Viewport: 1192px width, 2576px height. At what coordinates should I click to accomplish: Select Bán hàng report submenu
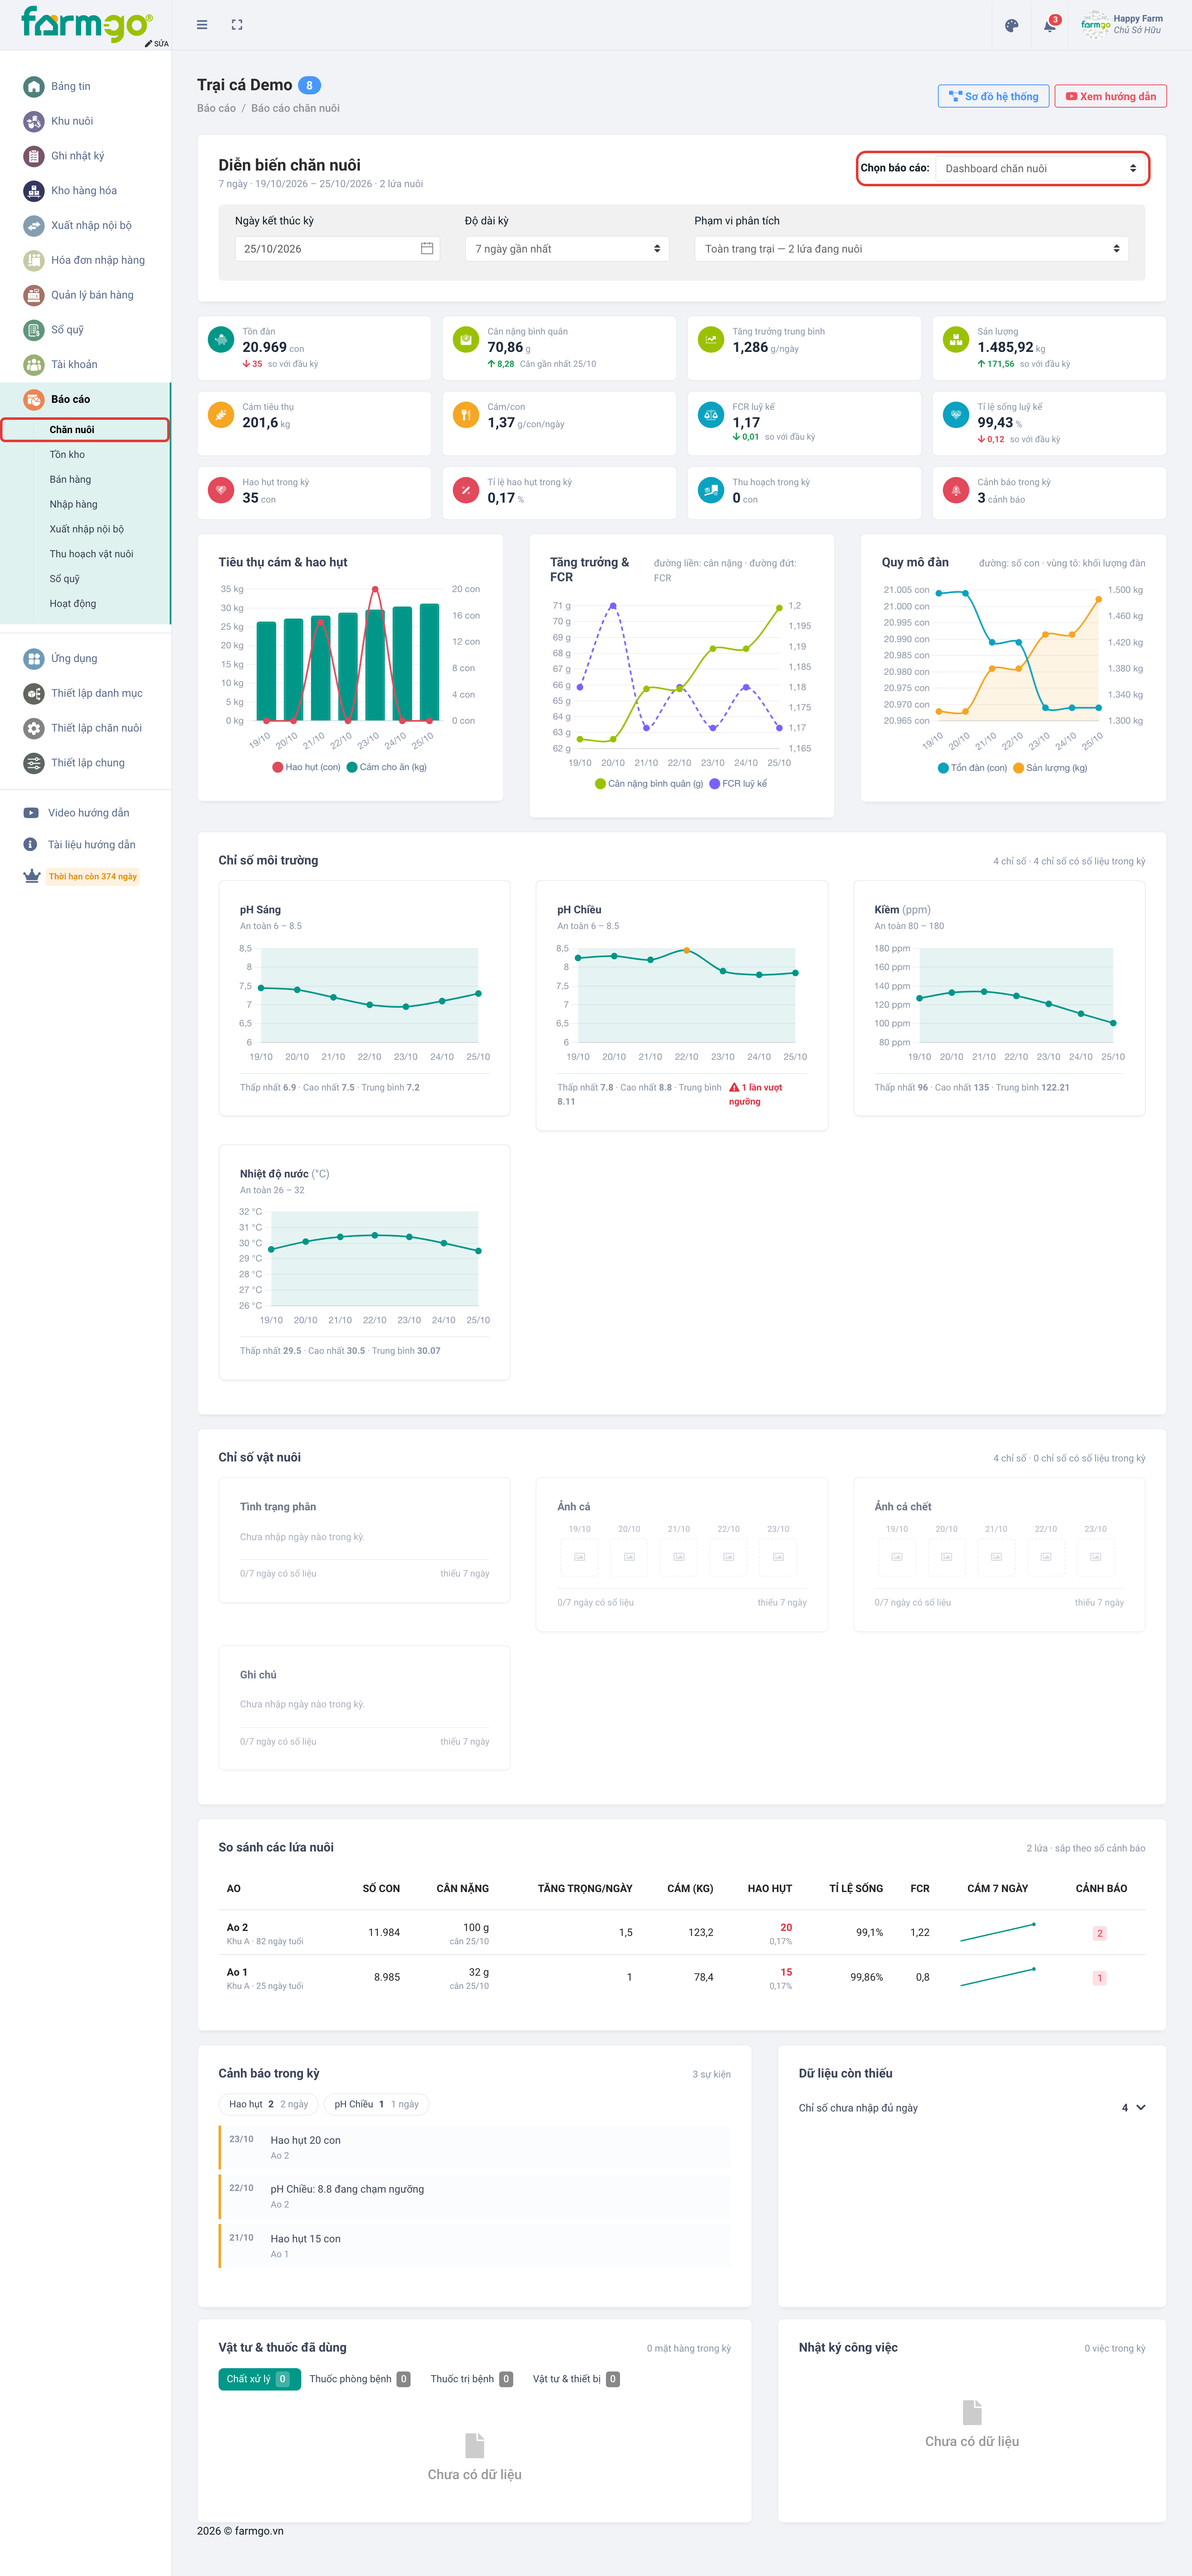pos(70,480)
